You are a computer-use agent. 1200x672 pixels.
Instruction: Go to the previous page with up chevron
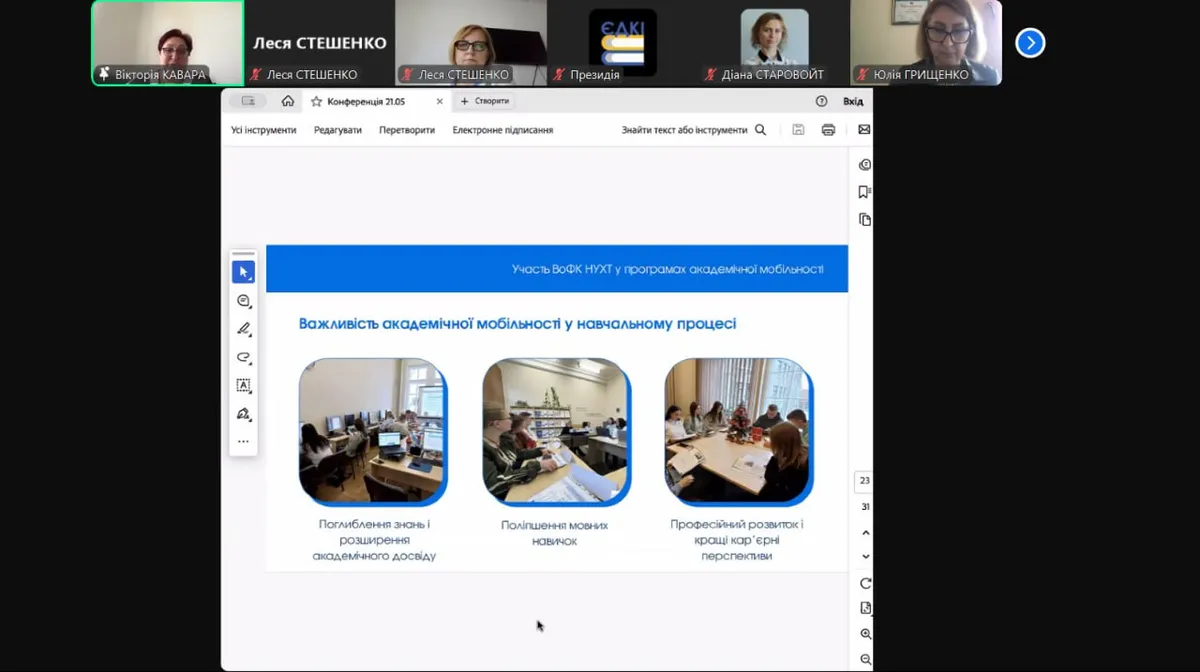click(x=866, y=533)
